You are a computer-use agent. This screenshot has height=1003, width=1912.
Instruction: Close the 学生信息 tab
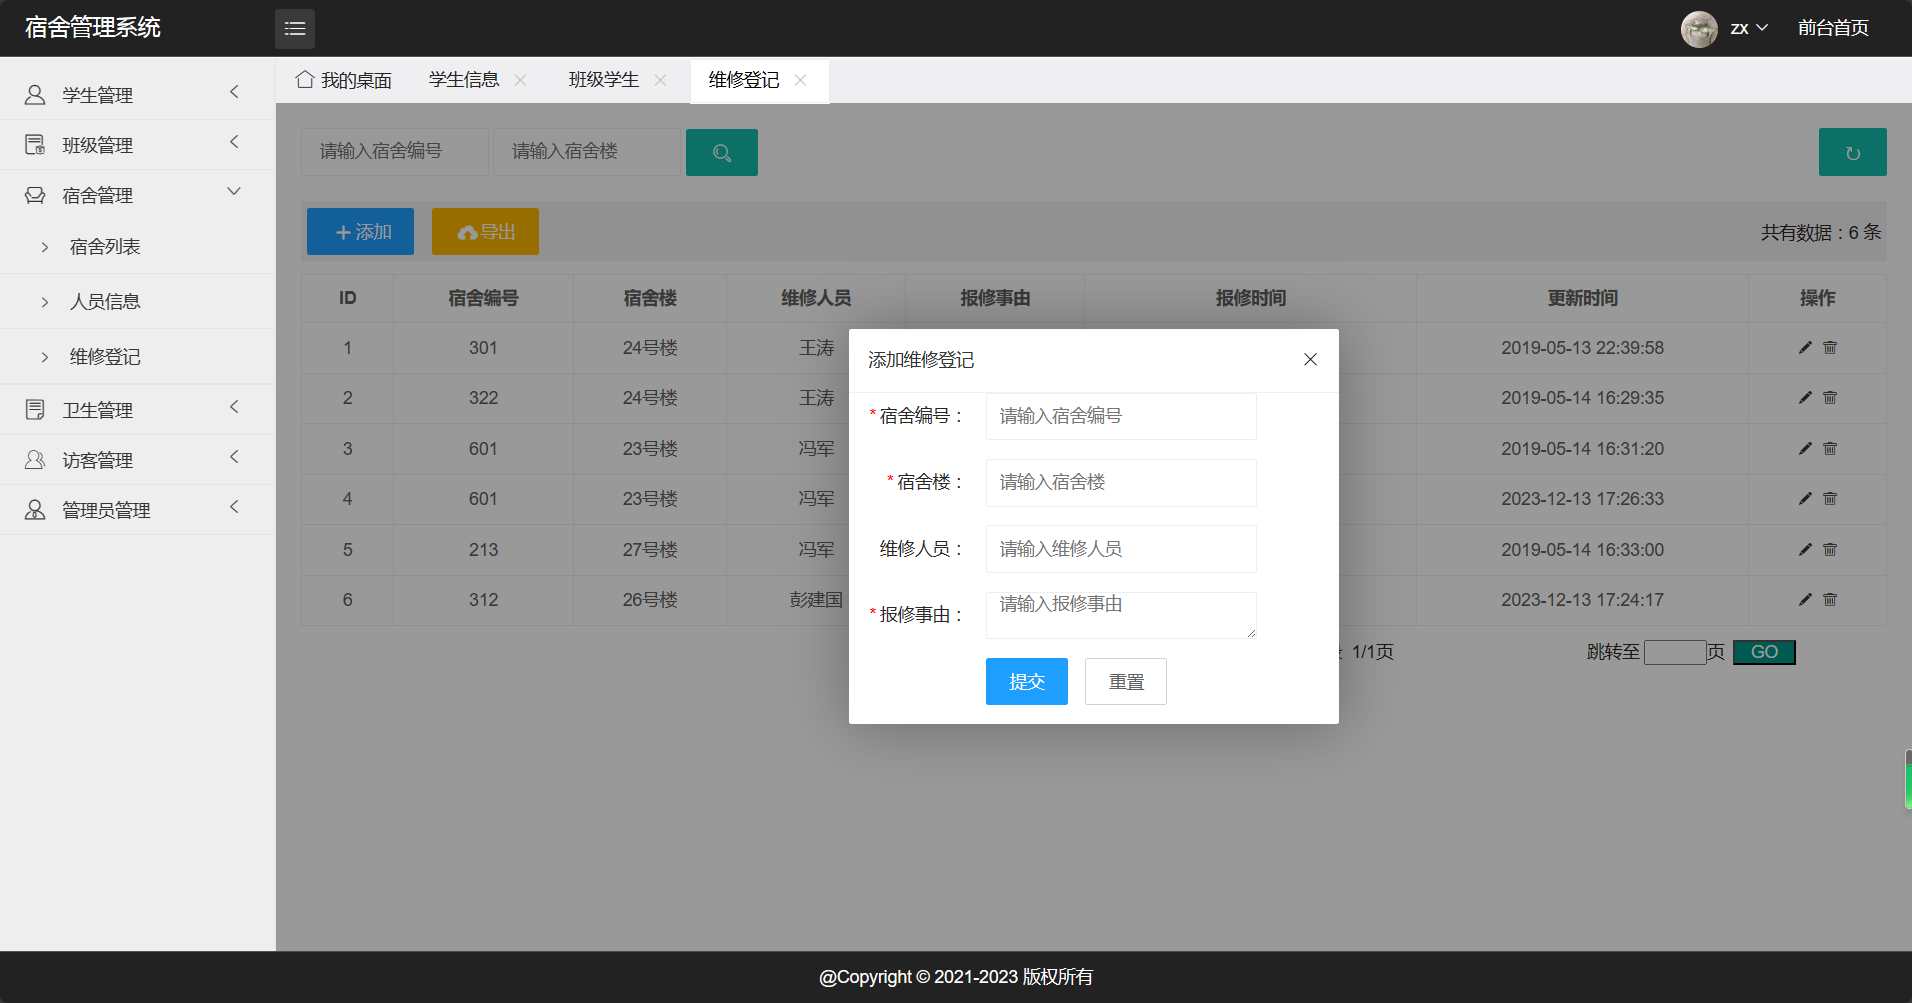click(x=520, y=80)
